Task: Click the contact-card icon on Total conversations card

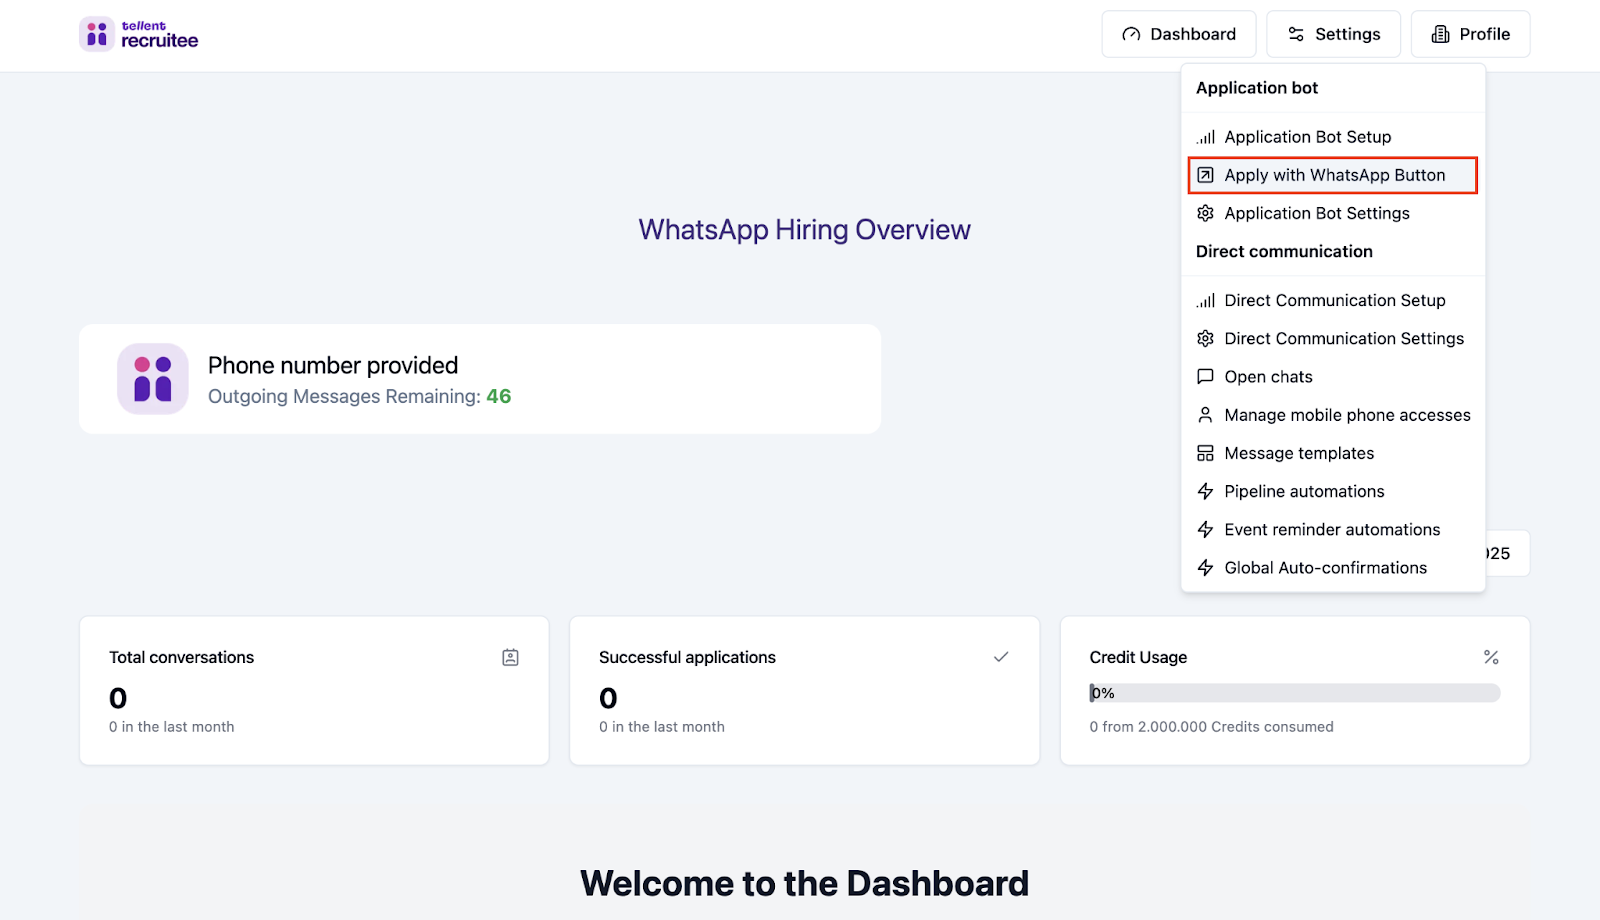Action: click(x=510, y=657)
